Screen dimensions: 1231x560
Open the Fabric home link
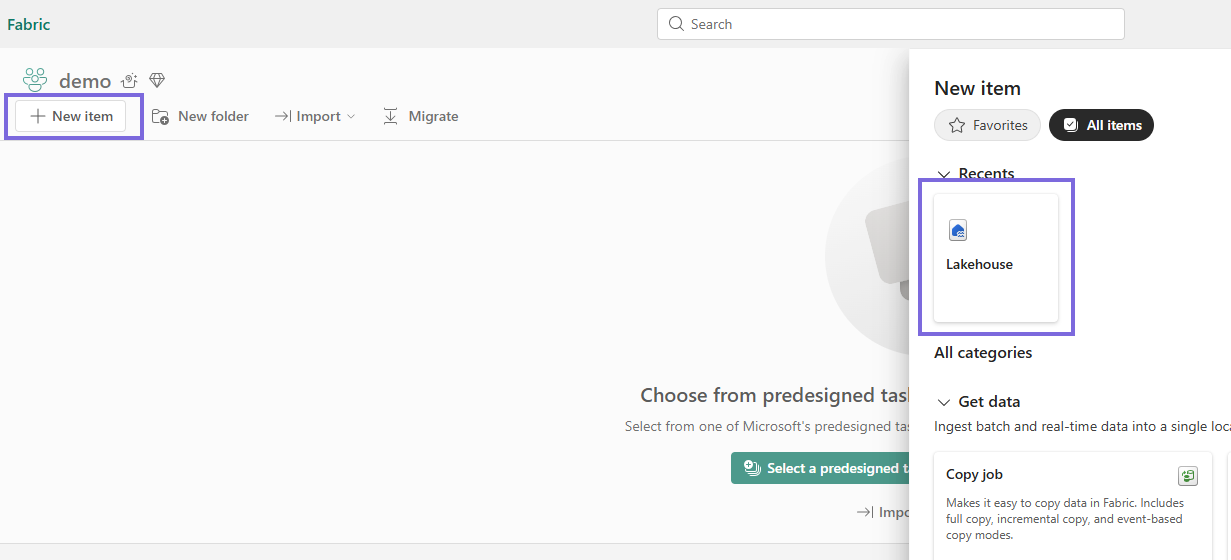coord(28,24)
